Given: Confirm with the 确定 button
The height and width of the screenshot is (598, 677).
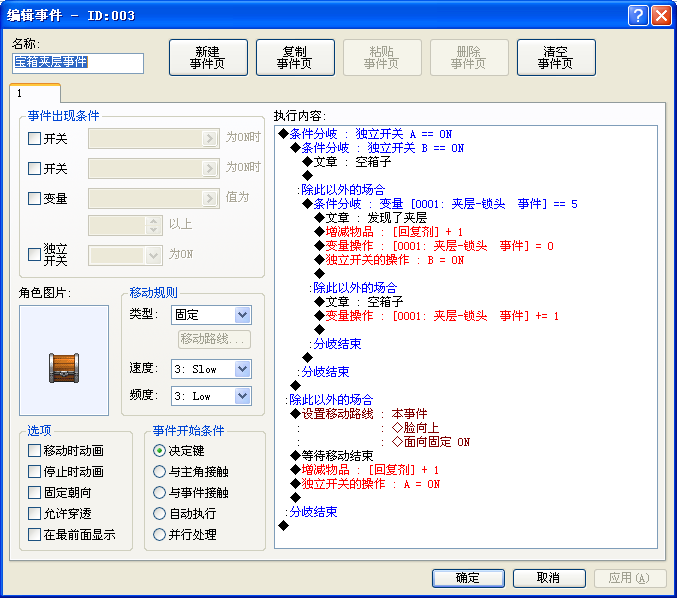Looking at the screenshot, I should coord(468,578).
